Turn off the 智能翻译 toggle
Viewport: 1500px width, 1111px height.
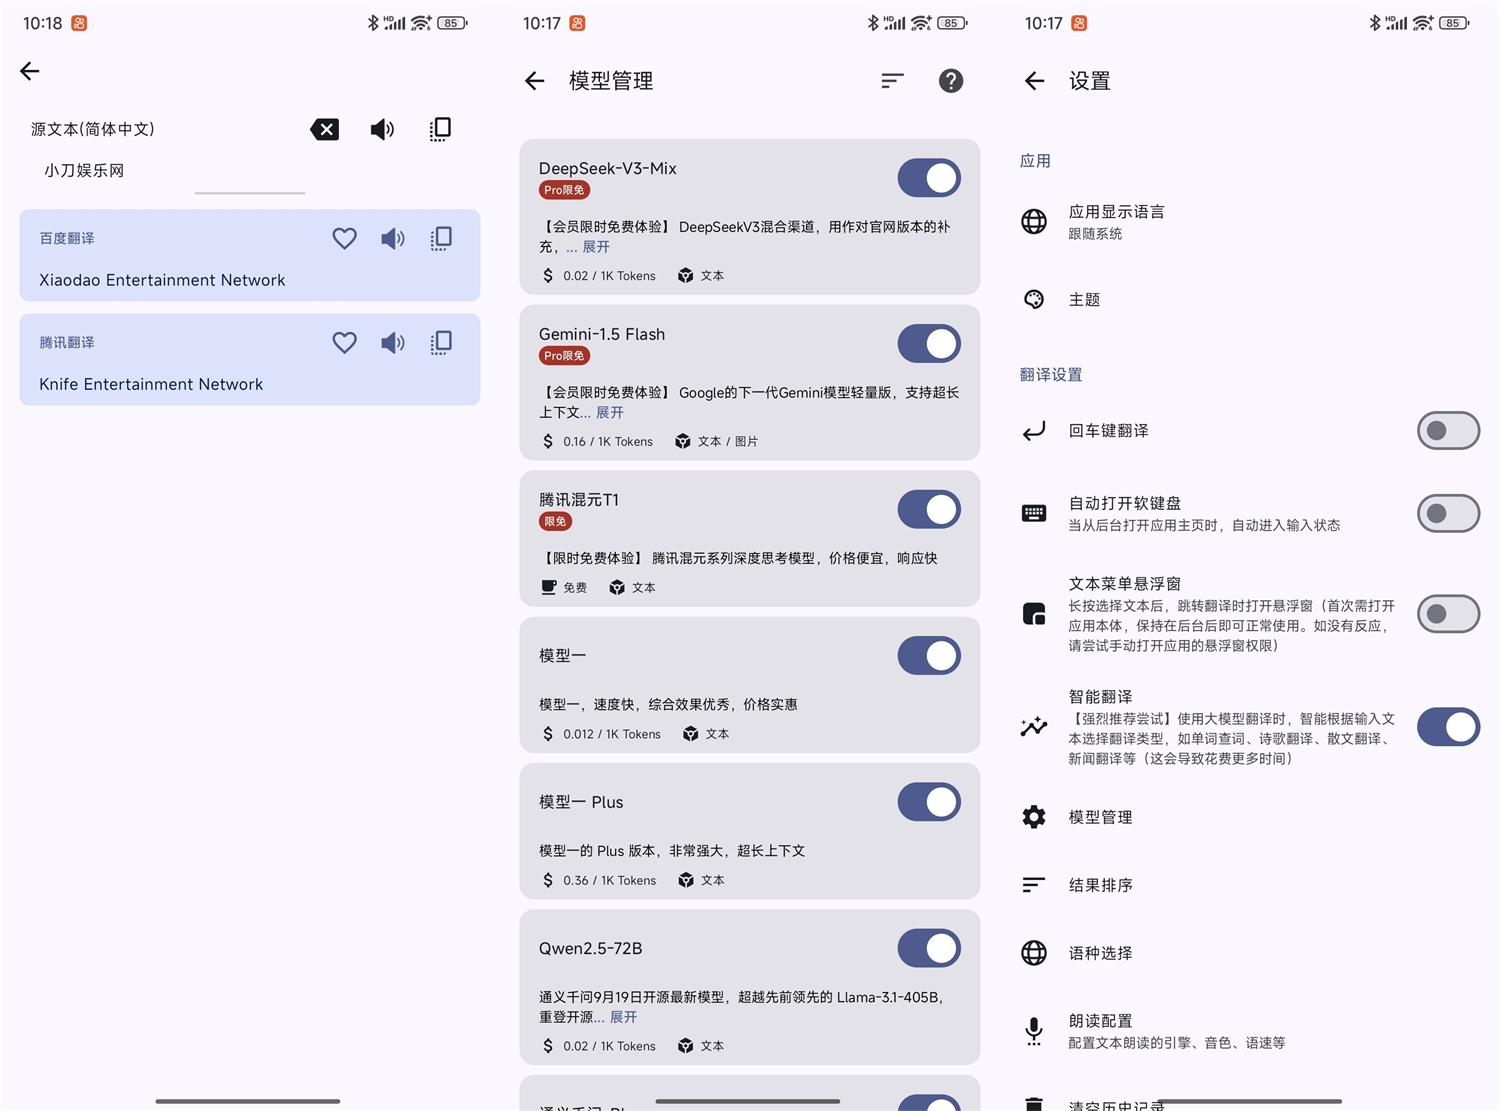coord(1448,727)
